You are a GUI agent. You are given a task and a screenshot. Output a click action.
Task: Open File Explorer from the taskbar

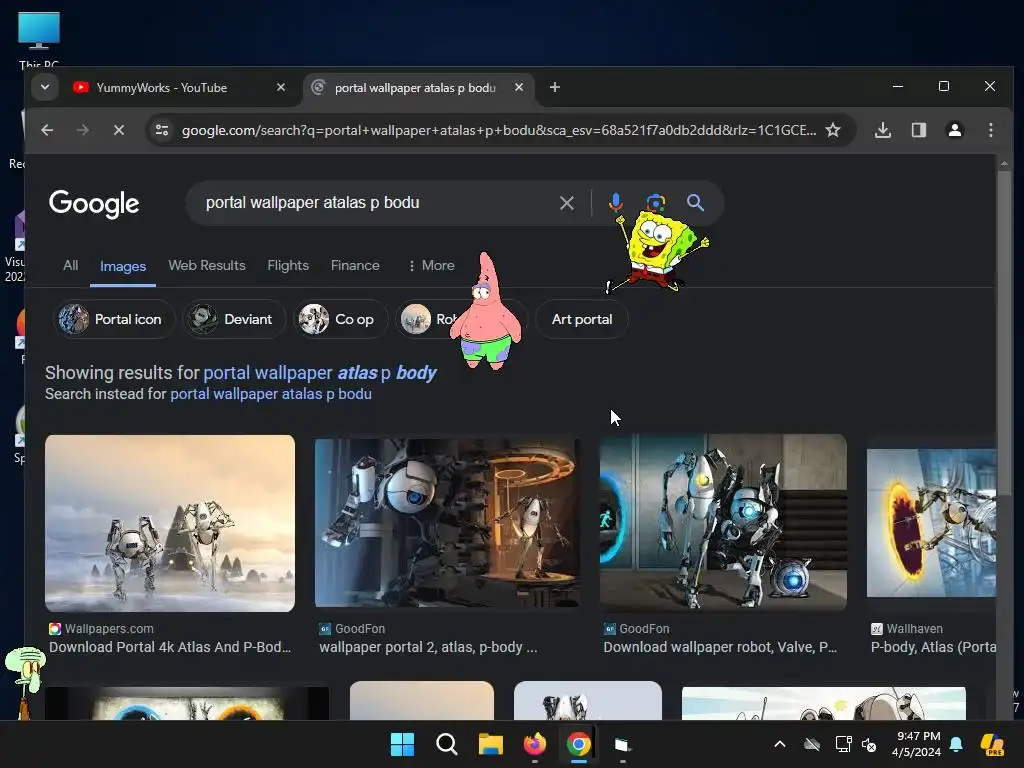point(490,744)
